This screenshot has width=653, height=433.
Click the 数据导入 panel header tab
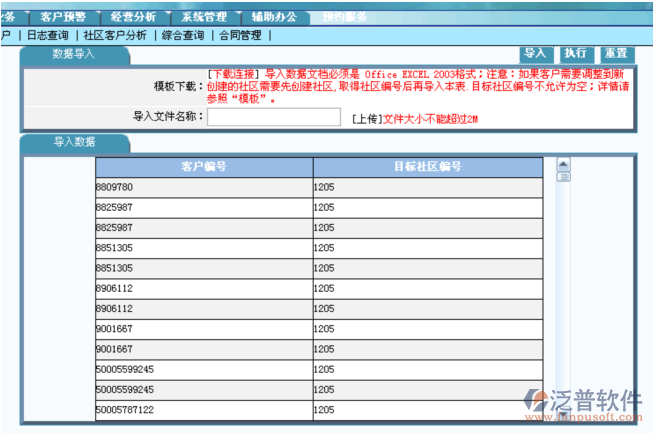pos(73,54)
